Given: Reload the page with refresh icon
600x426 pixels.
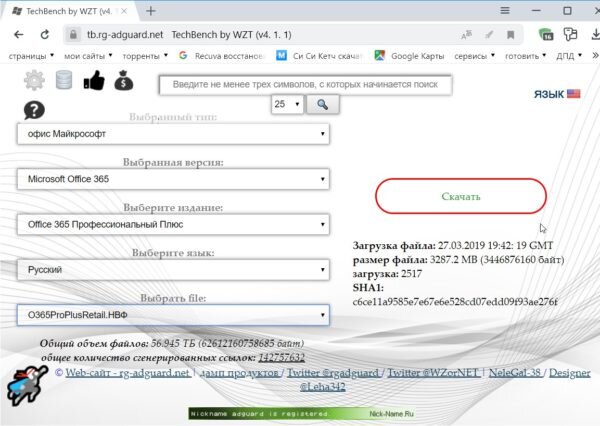Looking at the screenshot, I should [45, 35].
